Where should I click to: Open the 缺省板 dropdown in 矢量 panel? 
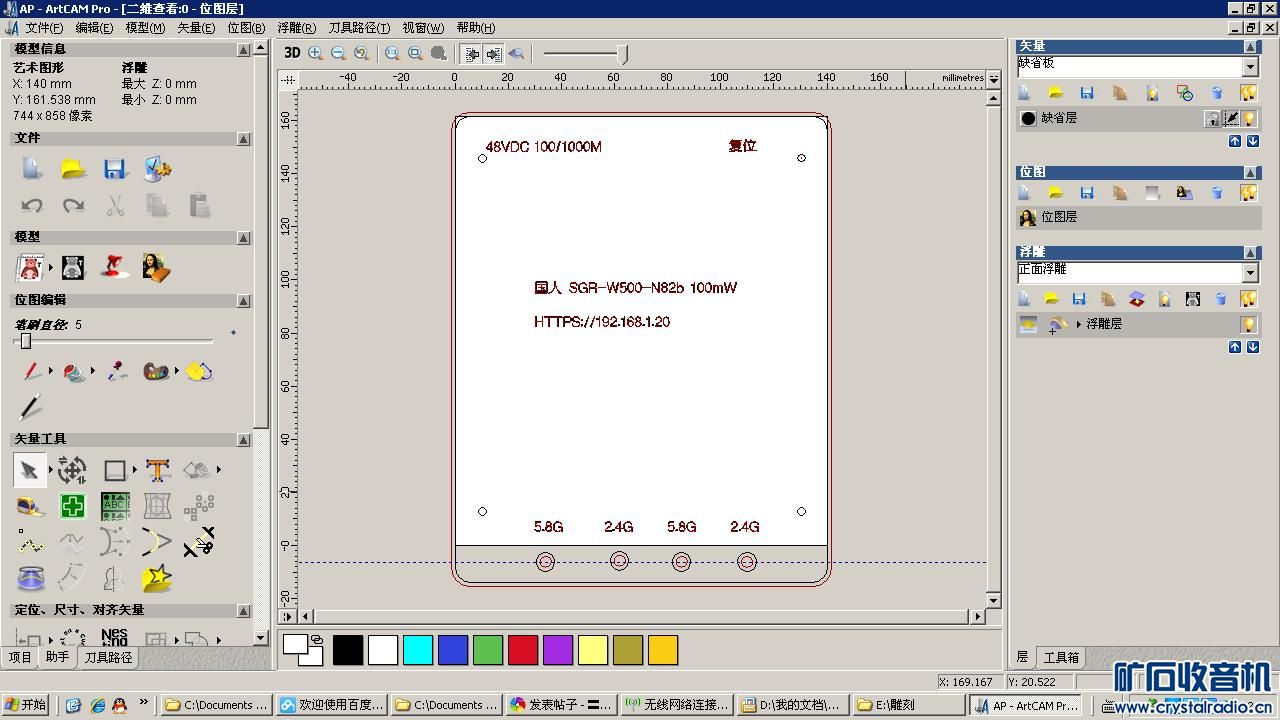[1250, 67]
